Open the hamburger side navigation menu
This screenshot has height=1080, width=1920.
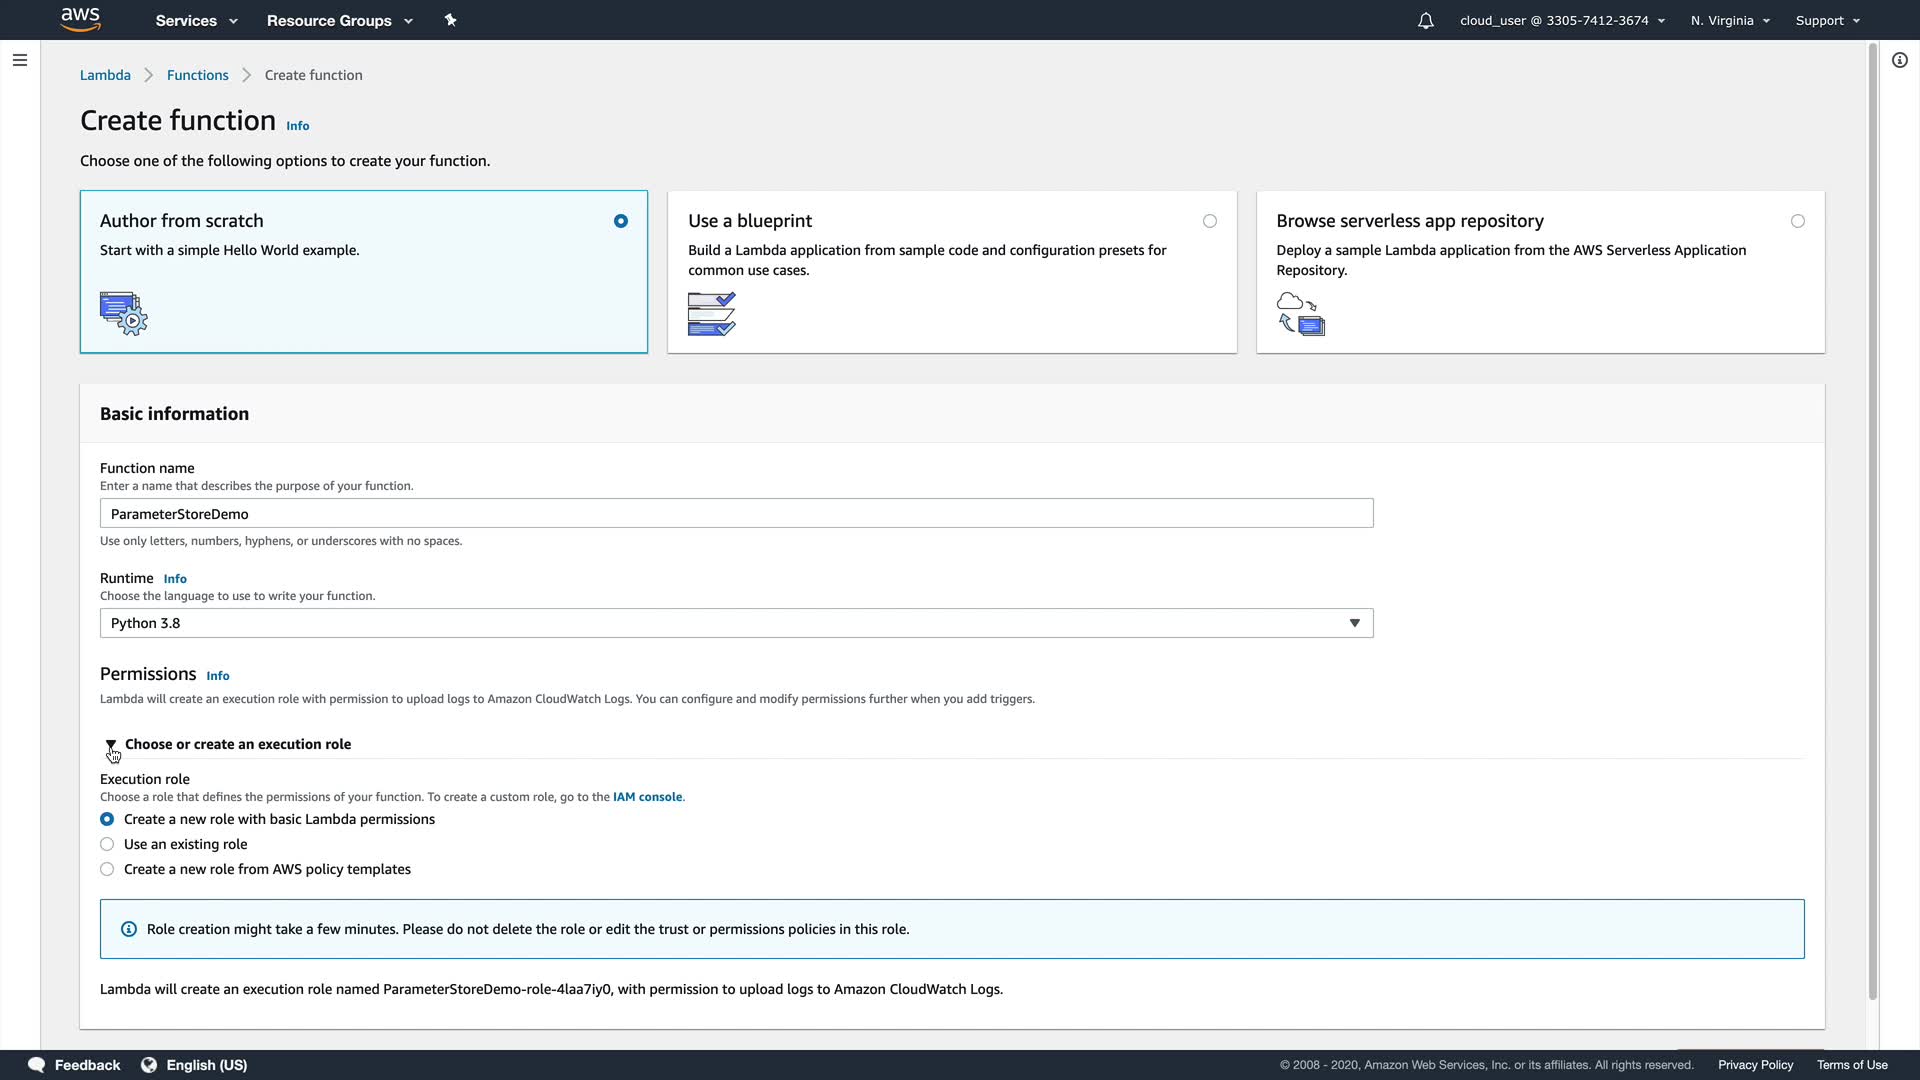point(19,60)
